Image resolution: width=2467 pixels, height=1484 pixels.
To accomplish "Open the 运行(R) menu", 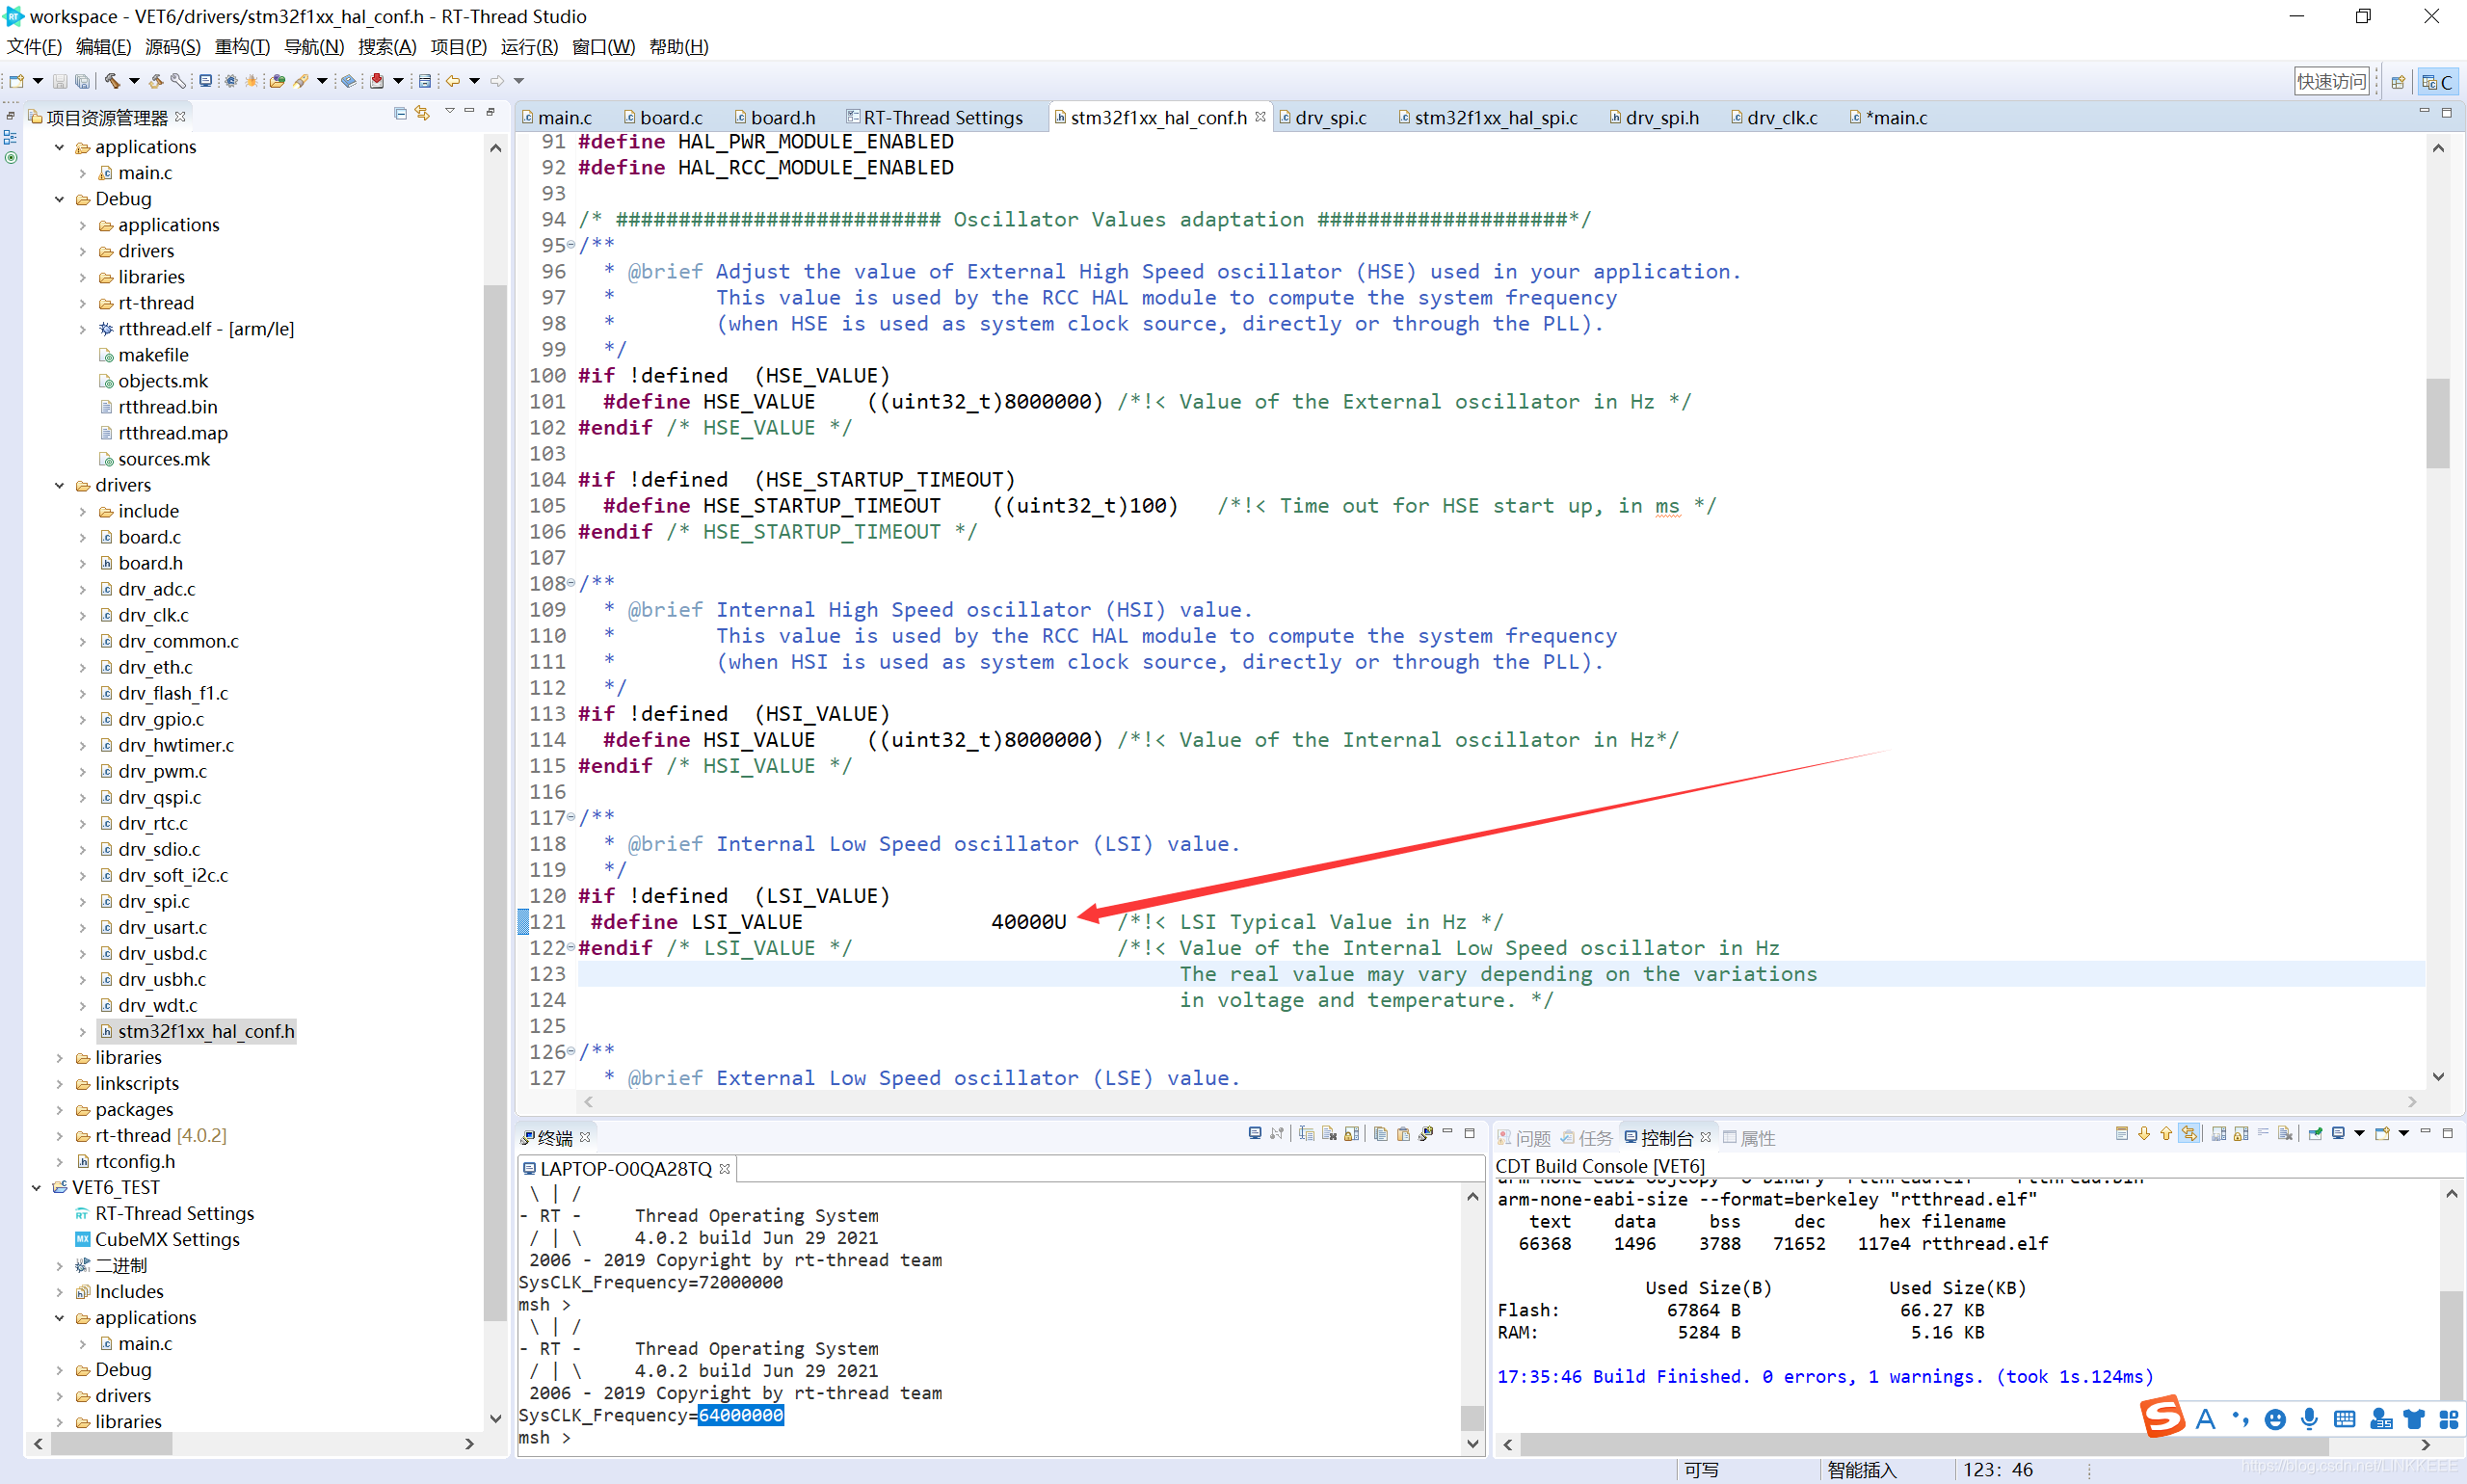I will tap(529, 47).
